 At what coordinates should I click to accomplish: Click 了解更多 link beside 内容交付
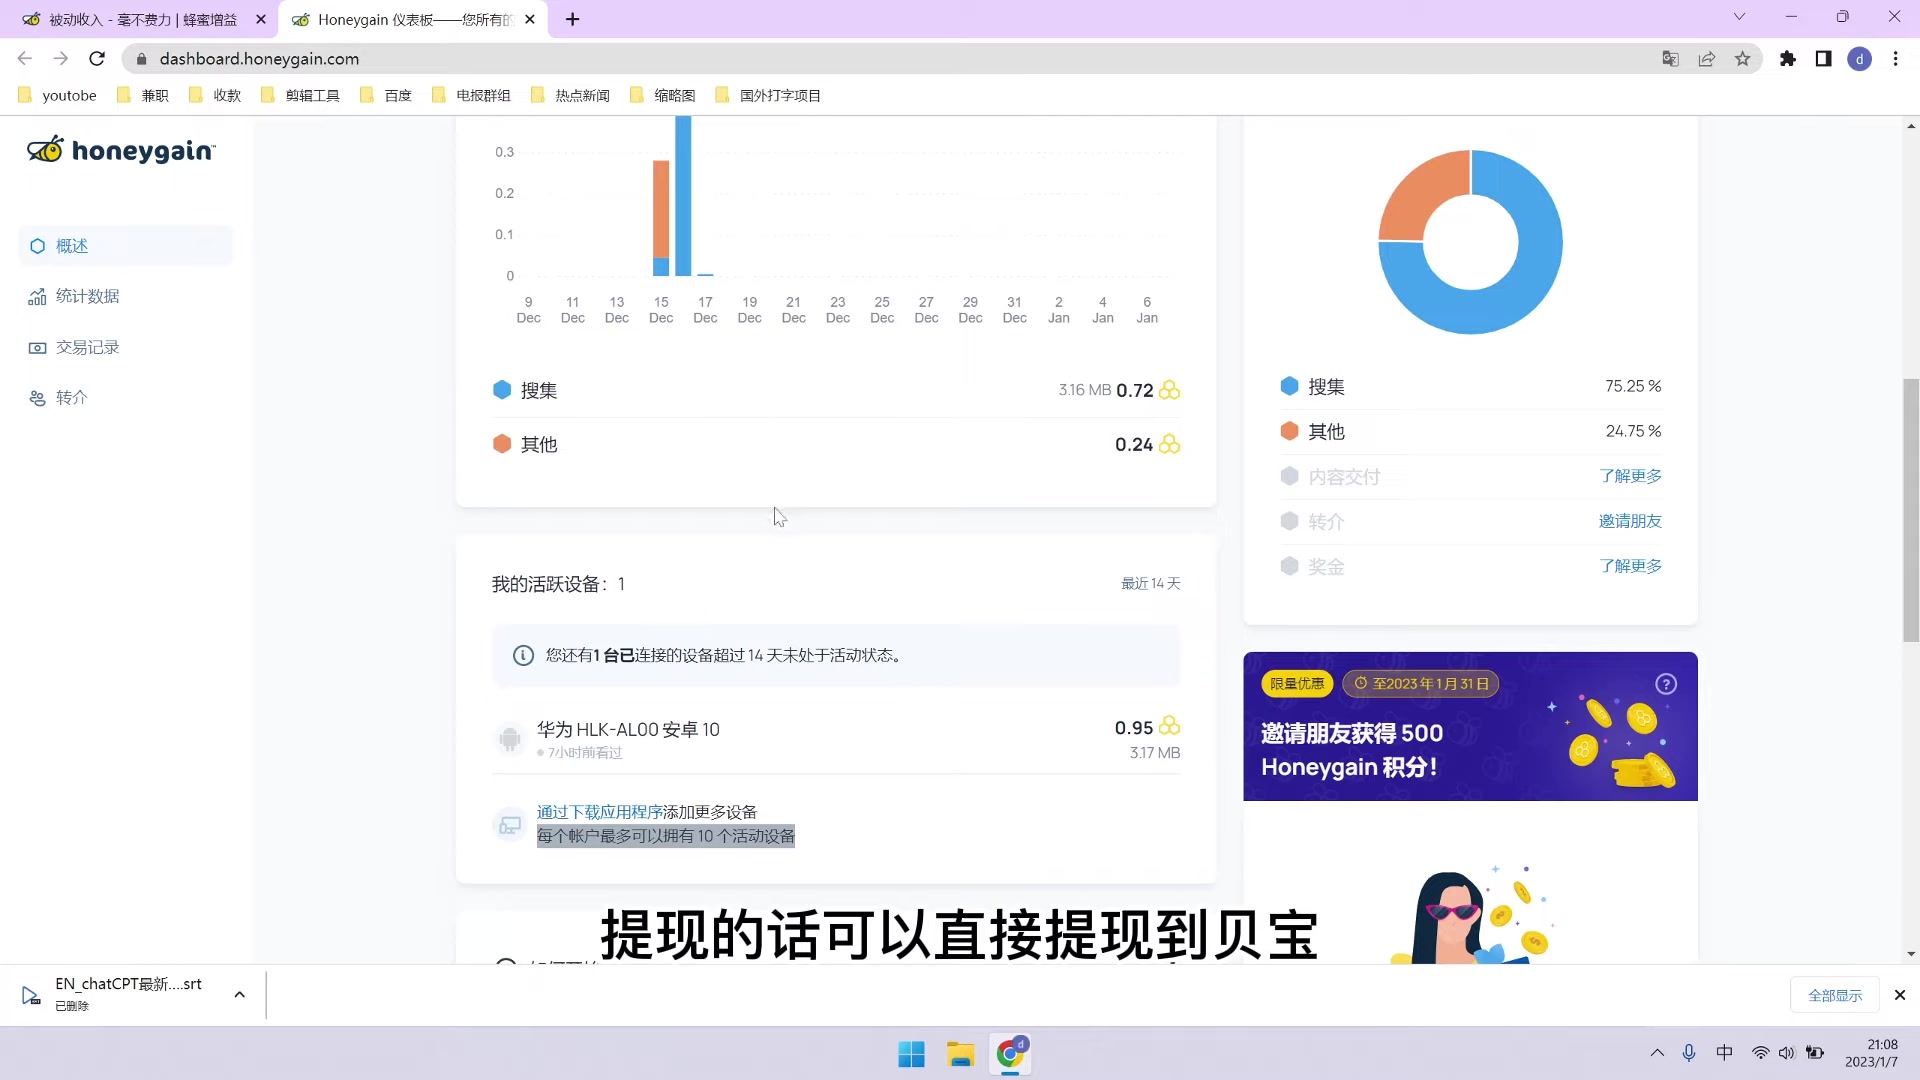(x=1630, y=476)
